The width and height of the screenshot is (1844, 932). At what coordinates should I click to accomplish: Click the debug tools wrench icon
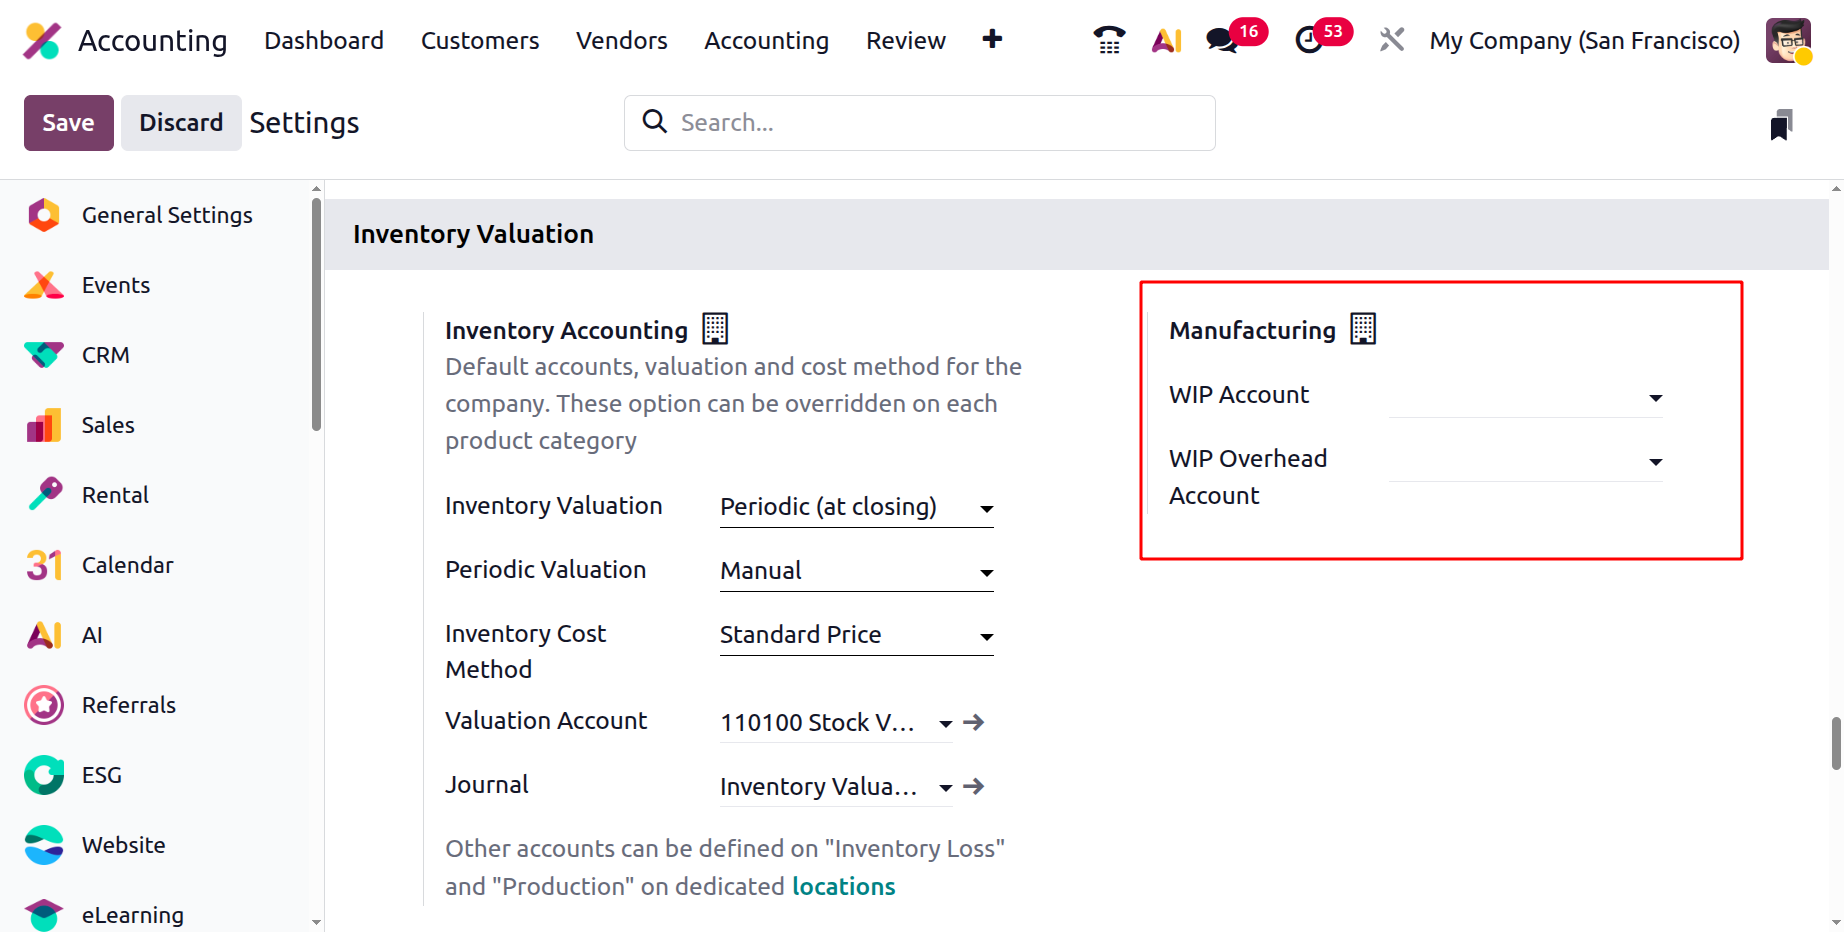1391,40
